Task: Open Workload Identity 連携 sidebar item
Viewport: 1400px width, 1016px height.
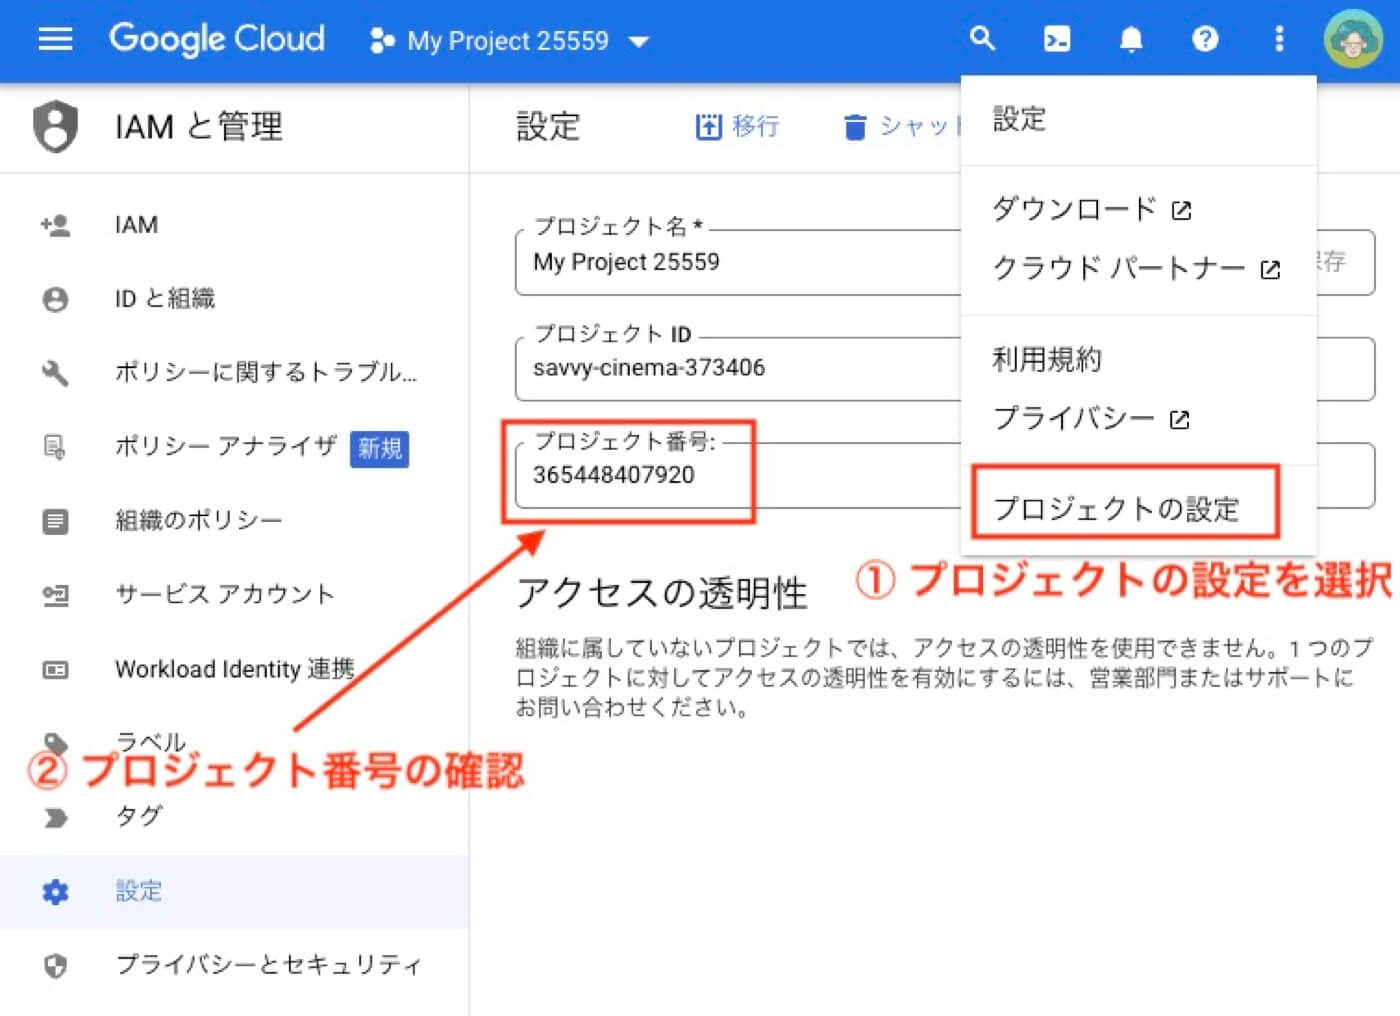Action: coord(235,668)
